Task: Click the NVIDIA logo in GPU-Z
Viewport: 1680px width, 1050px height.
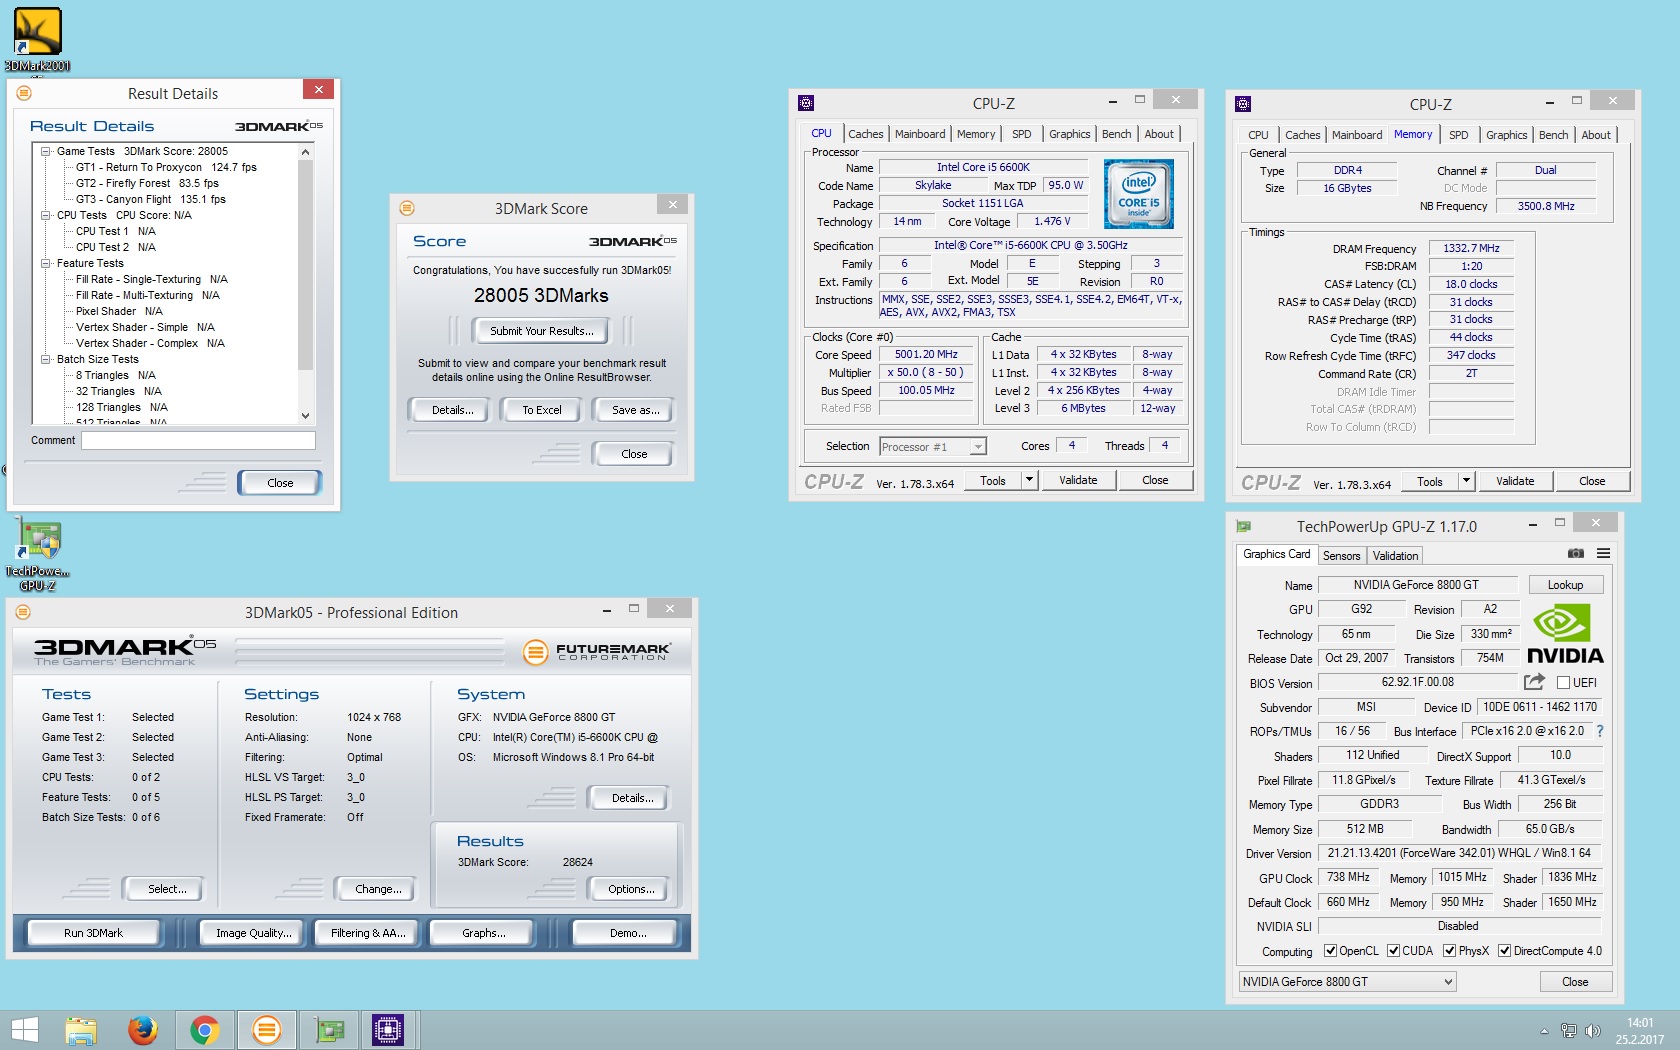Action: tap(1565, 635)
